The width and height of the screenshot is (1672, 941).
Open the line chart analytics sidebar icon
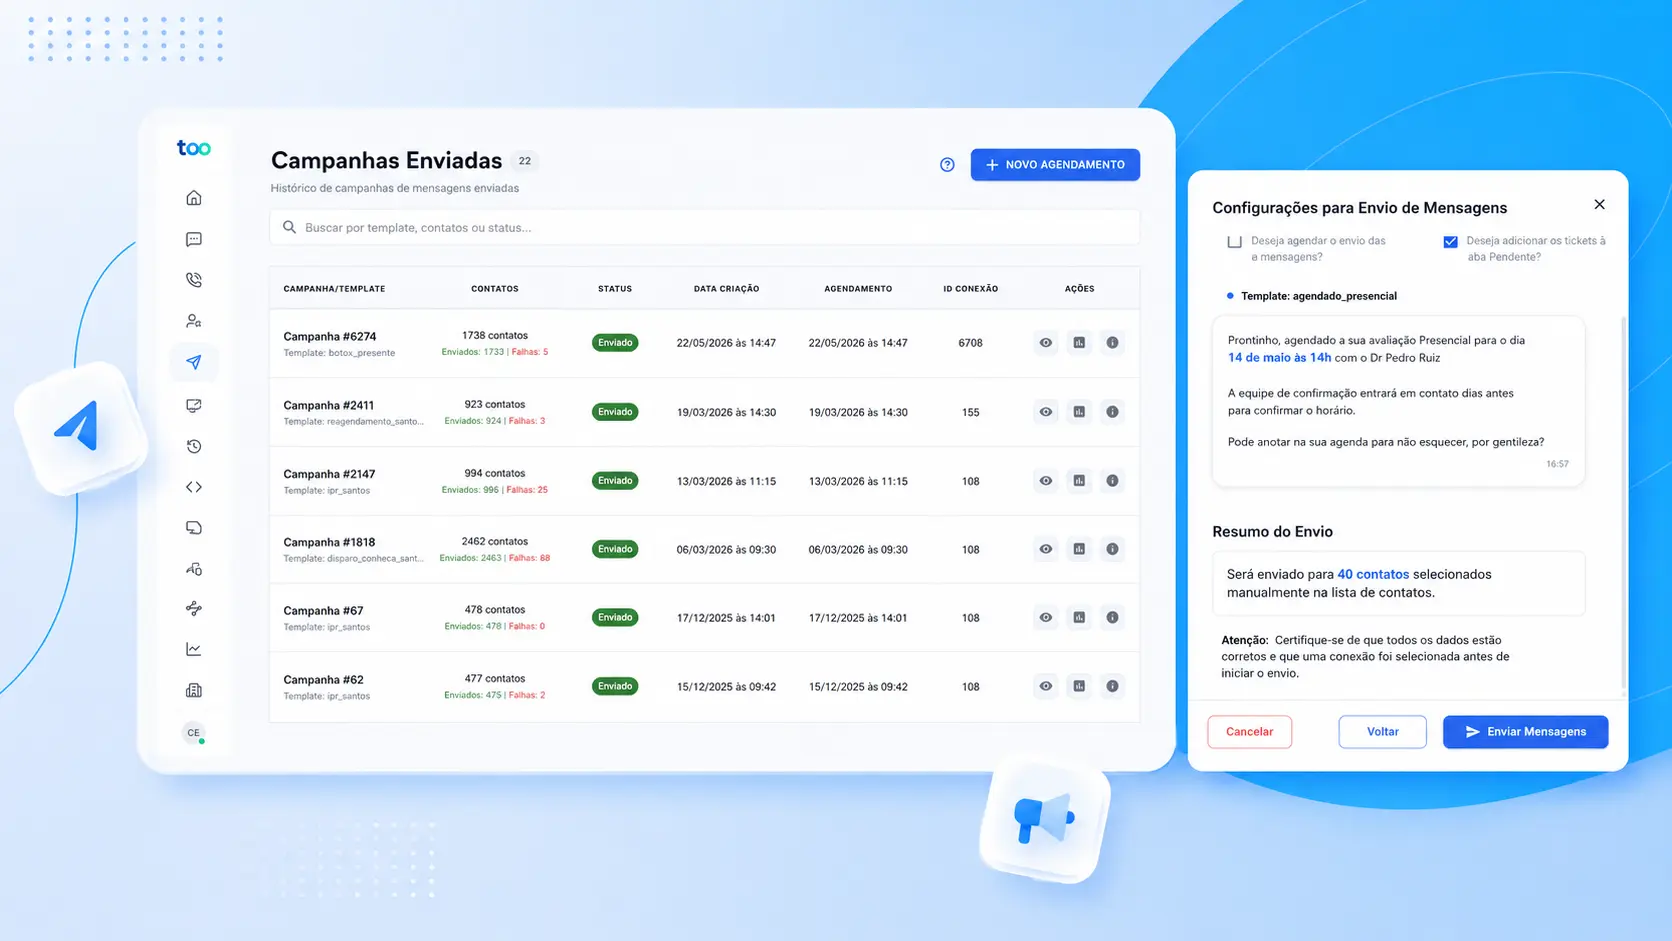coord(194,650)
